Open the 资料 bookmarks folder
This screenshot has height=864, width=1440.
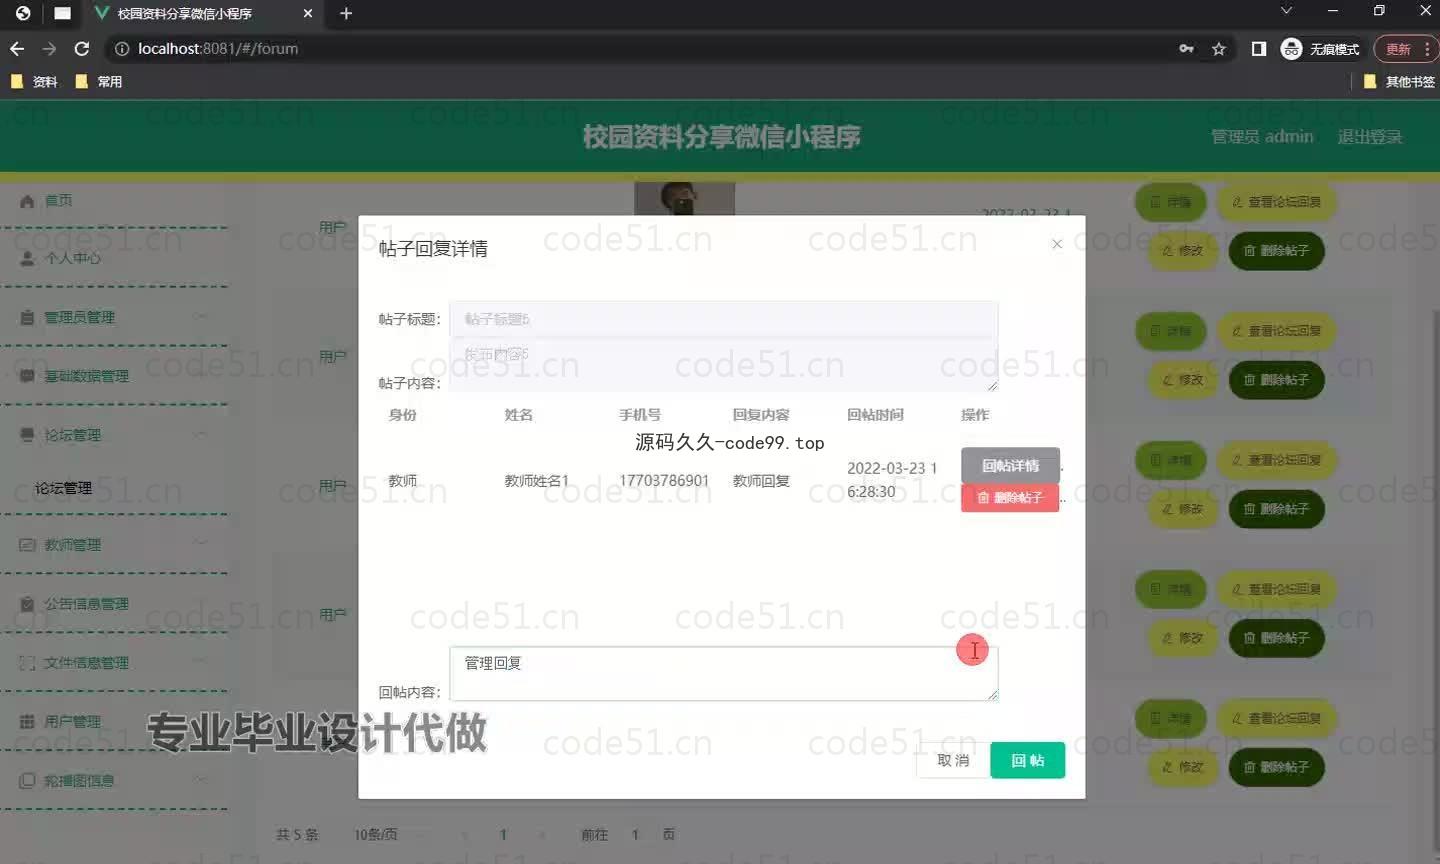(34, 82)
